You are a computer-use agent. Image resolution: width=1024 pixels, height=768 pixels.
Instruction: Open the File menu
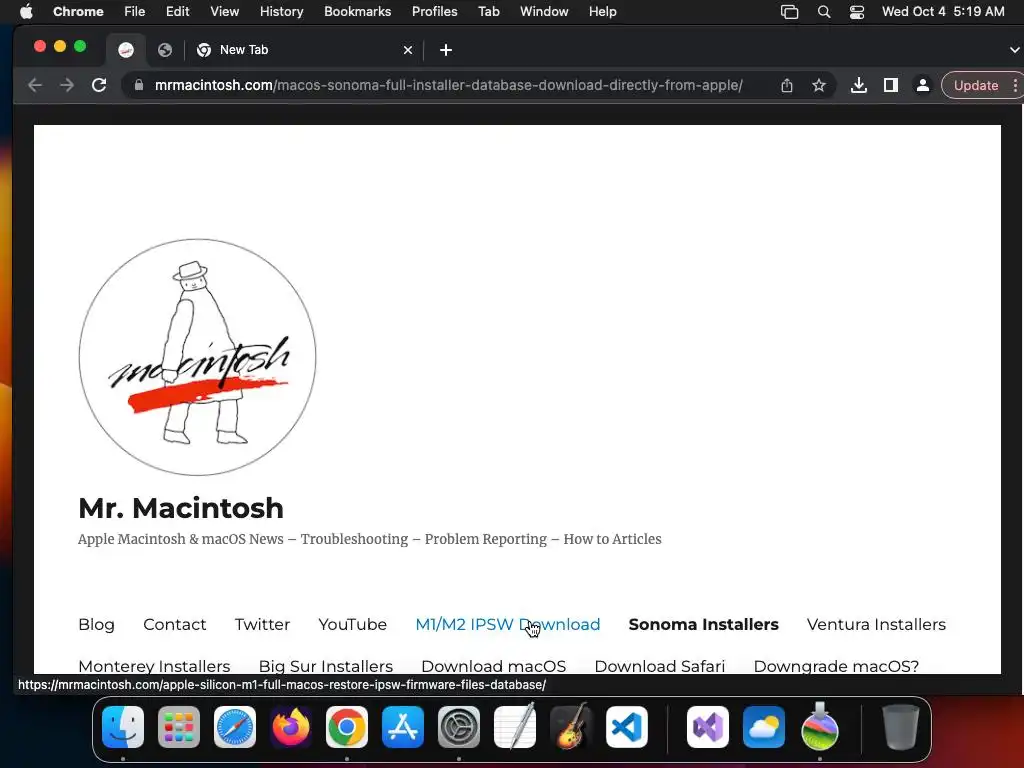point(135,11)
